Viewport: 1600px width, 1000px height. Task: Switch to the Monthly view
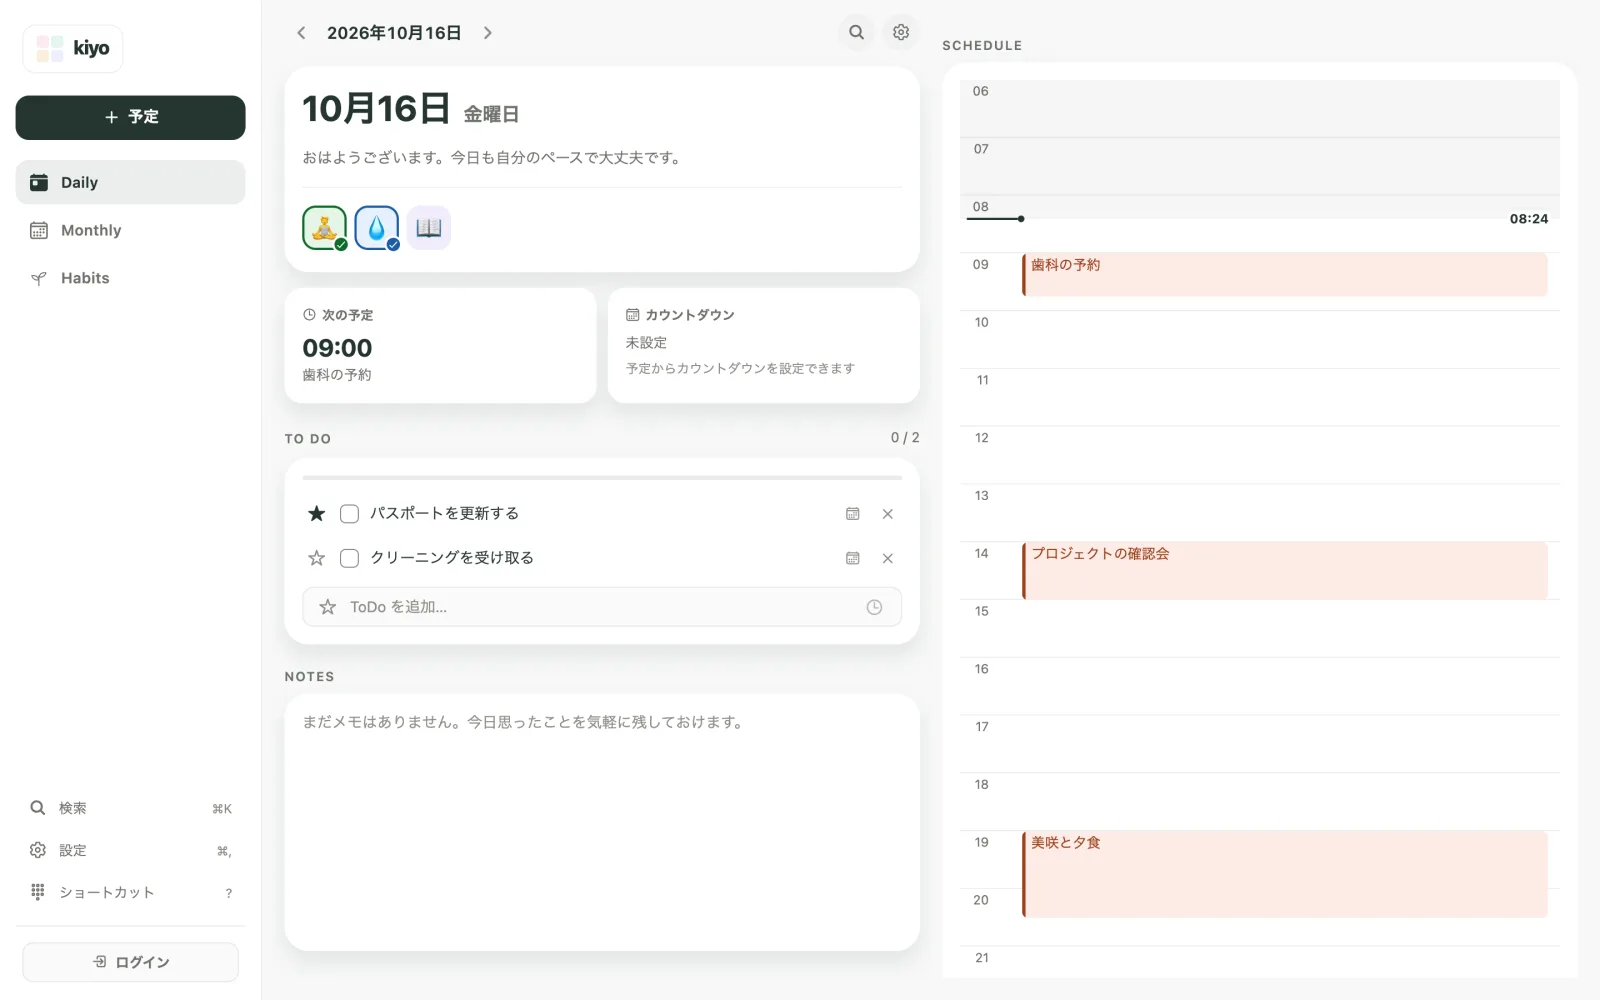pyautogui.click(x=130, y=230)
